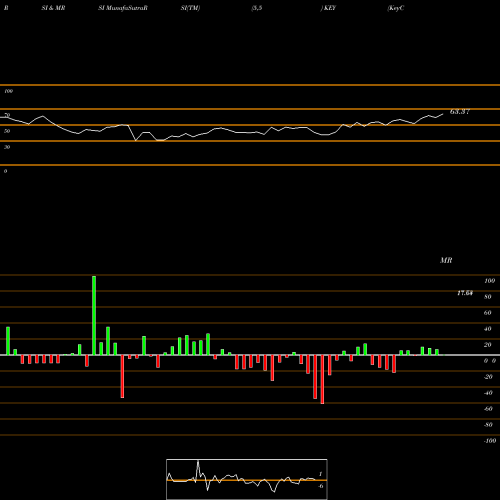Click the MR axis label 60

click(487, 313)
